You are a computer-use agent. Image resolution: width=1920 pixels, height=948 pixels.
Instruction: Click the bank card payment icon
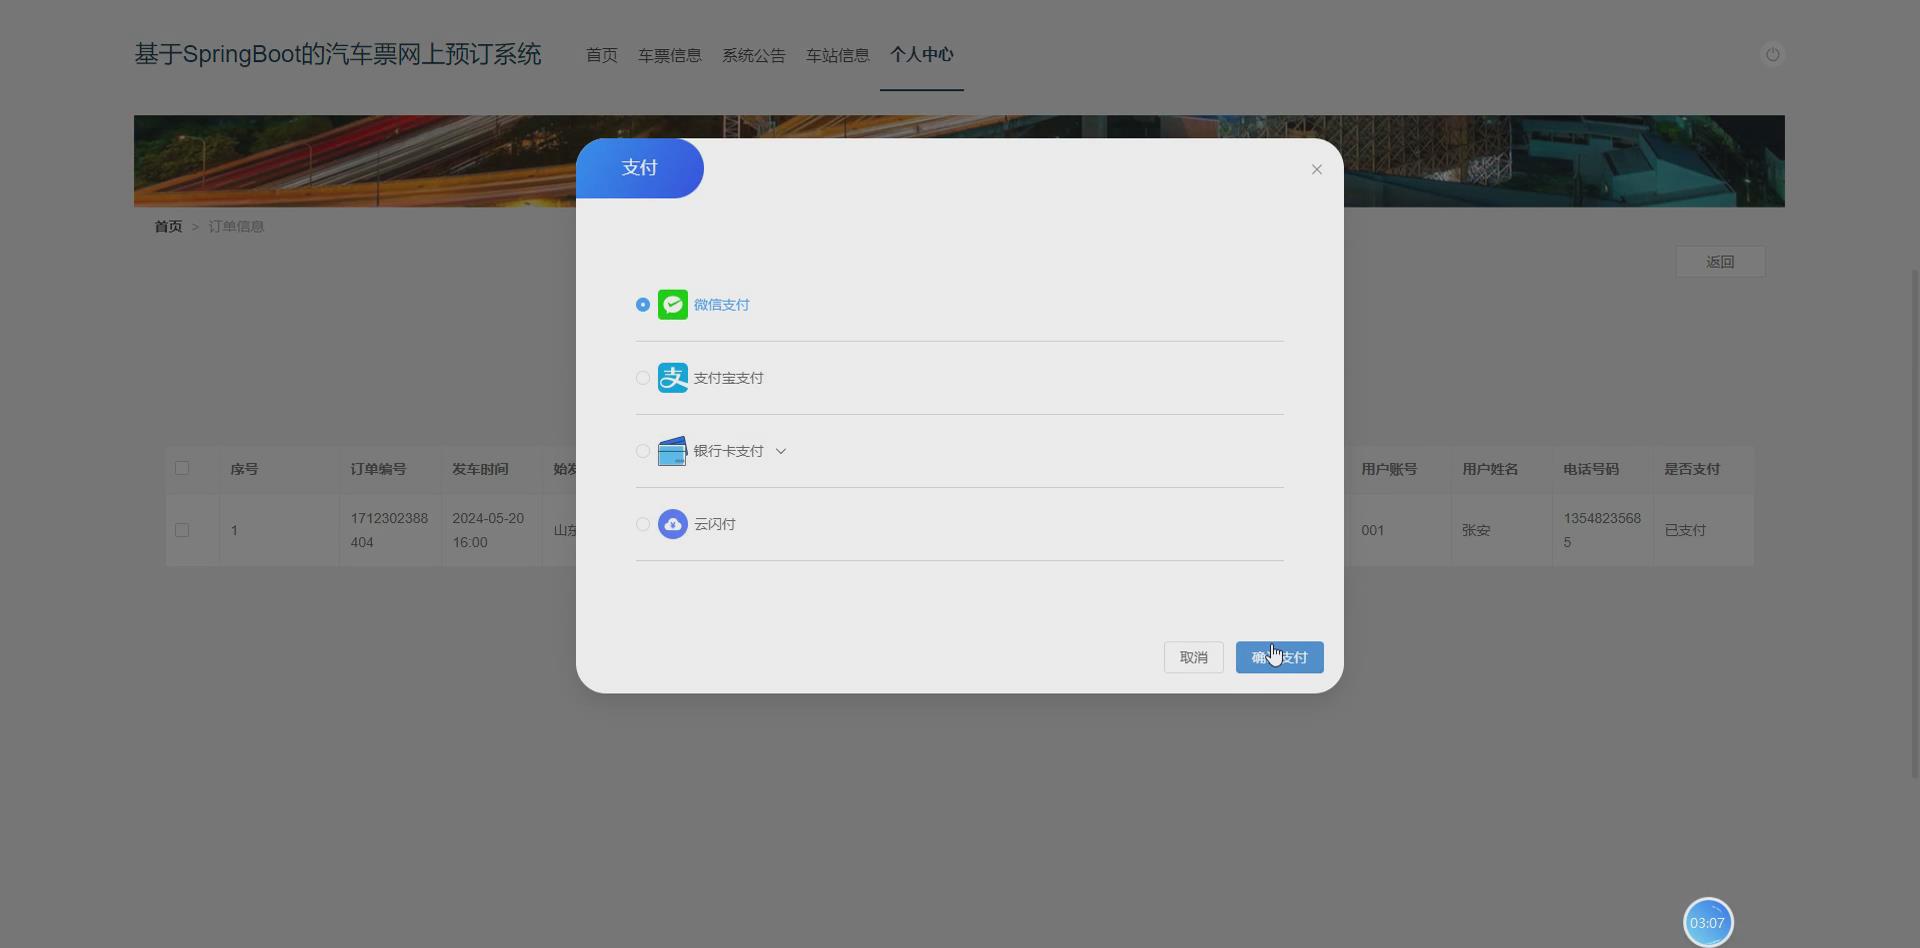(x=672, y=451)
